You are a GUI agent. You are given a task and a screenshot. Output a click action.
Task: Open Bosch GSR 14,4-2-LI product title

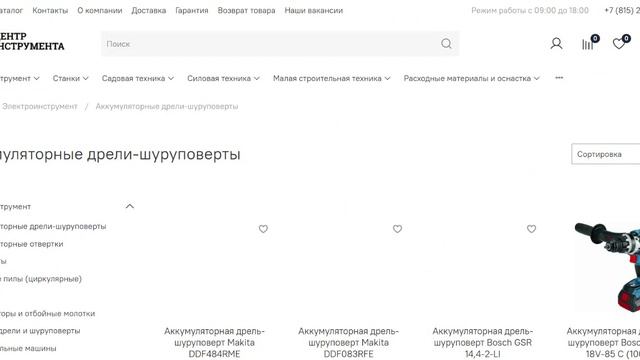pos(482,342)
